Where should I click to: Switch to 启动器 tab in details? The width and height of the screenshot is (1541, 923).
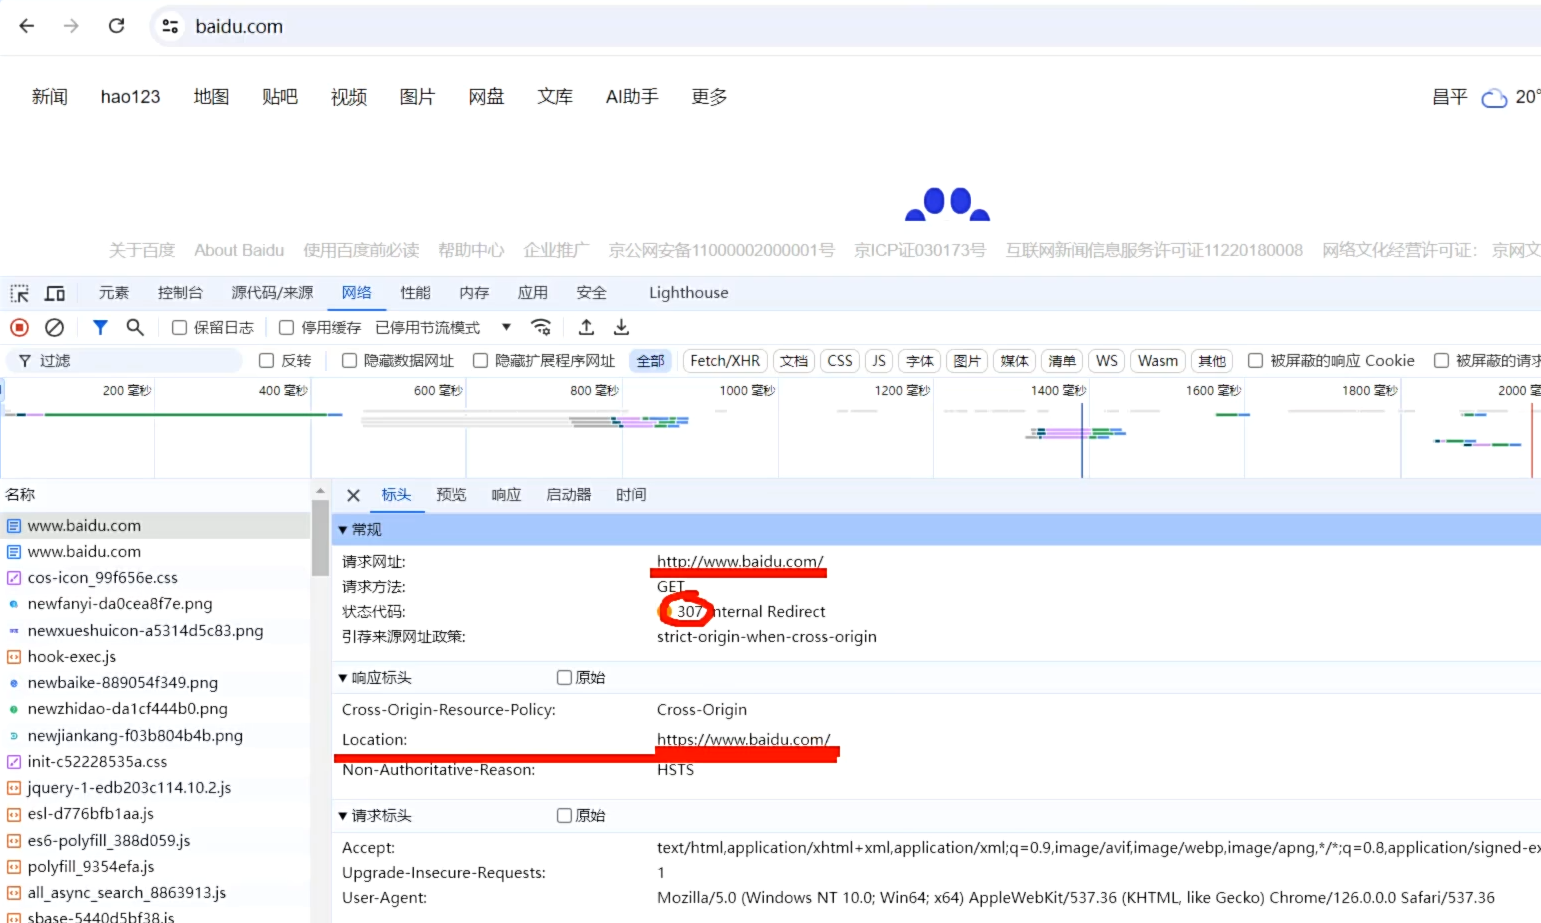point(569,495)
